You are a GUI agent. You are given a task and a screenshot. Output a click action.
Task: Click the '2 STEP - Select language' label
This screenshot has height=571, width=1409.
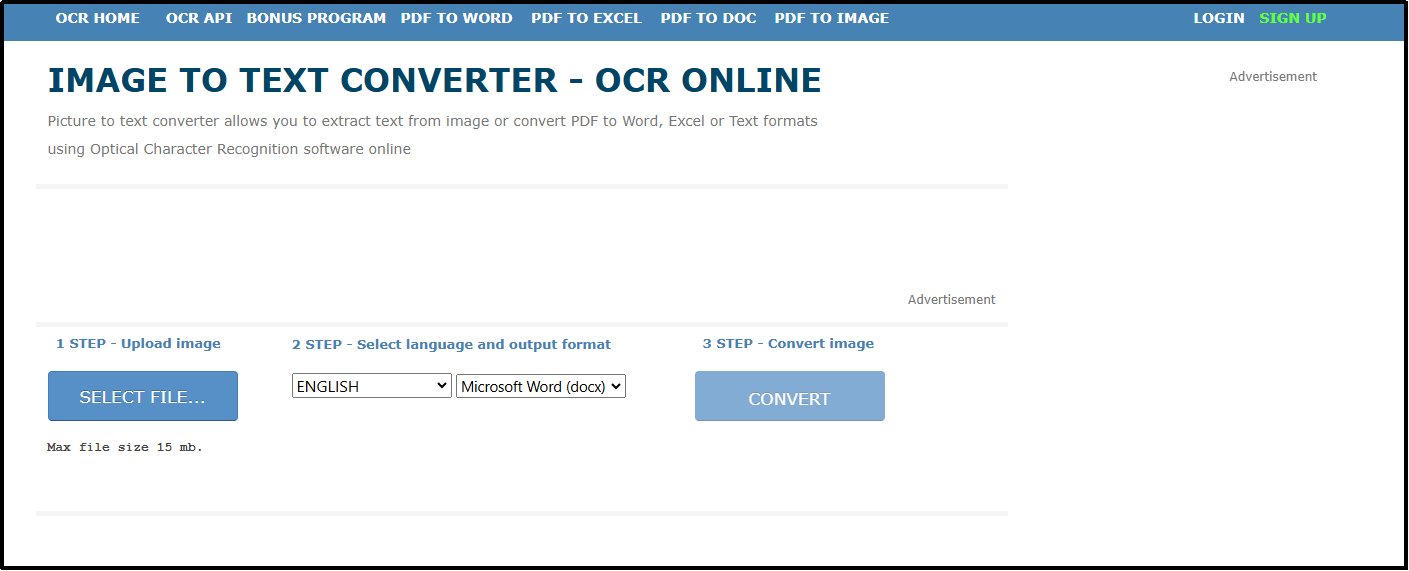(451, 344)
